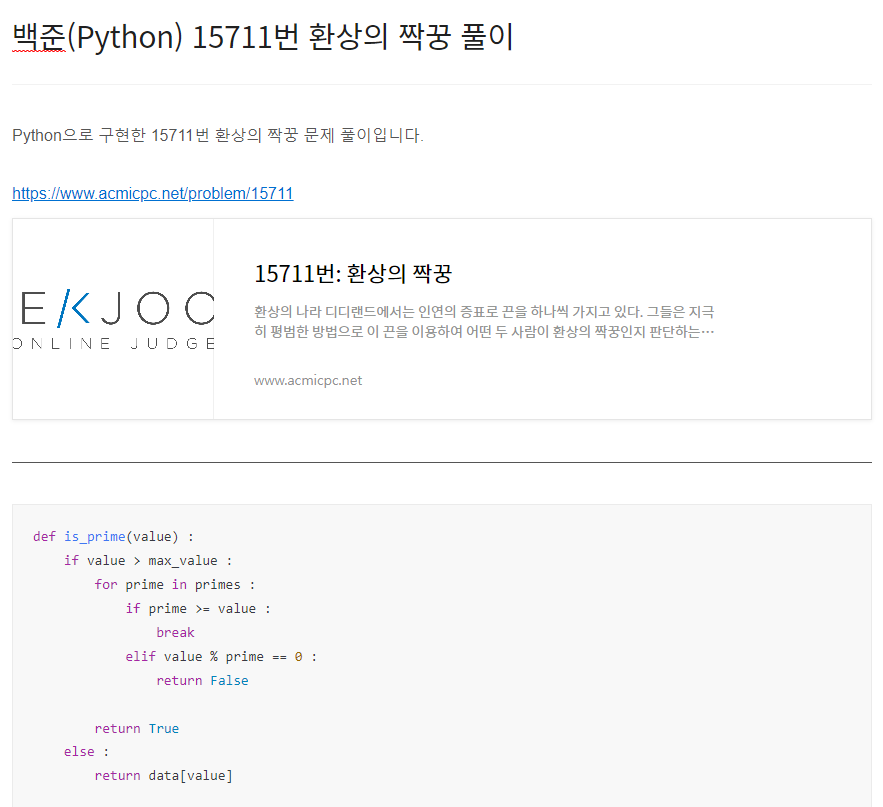Screen dimensions: 883x807
Task: Click the return True line in code
Action: 137,728
